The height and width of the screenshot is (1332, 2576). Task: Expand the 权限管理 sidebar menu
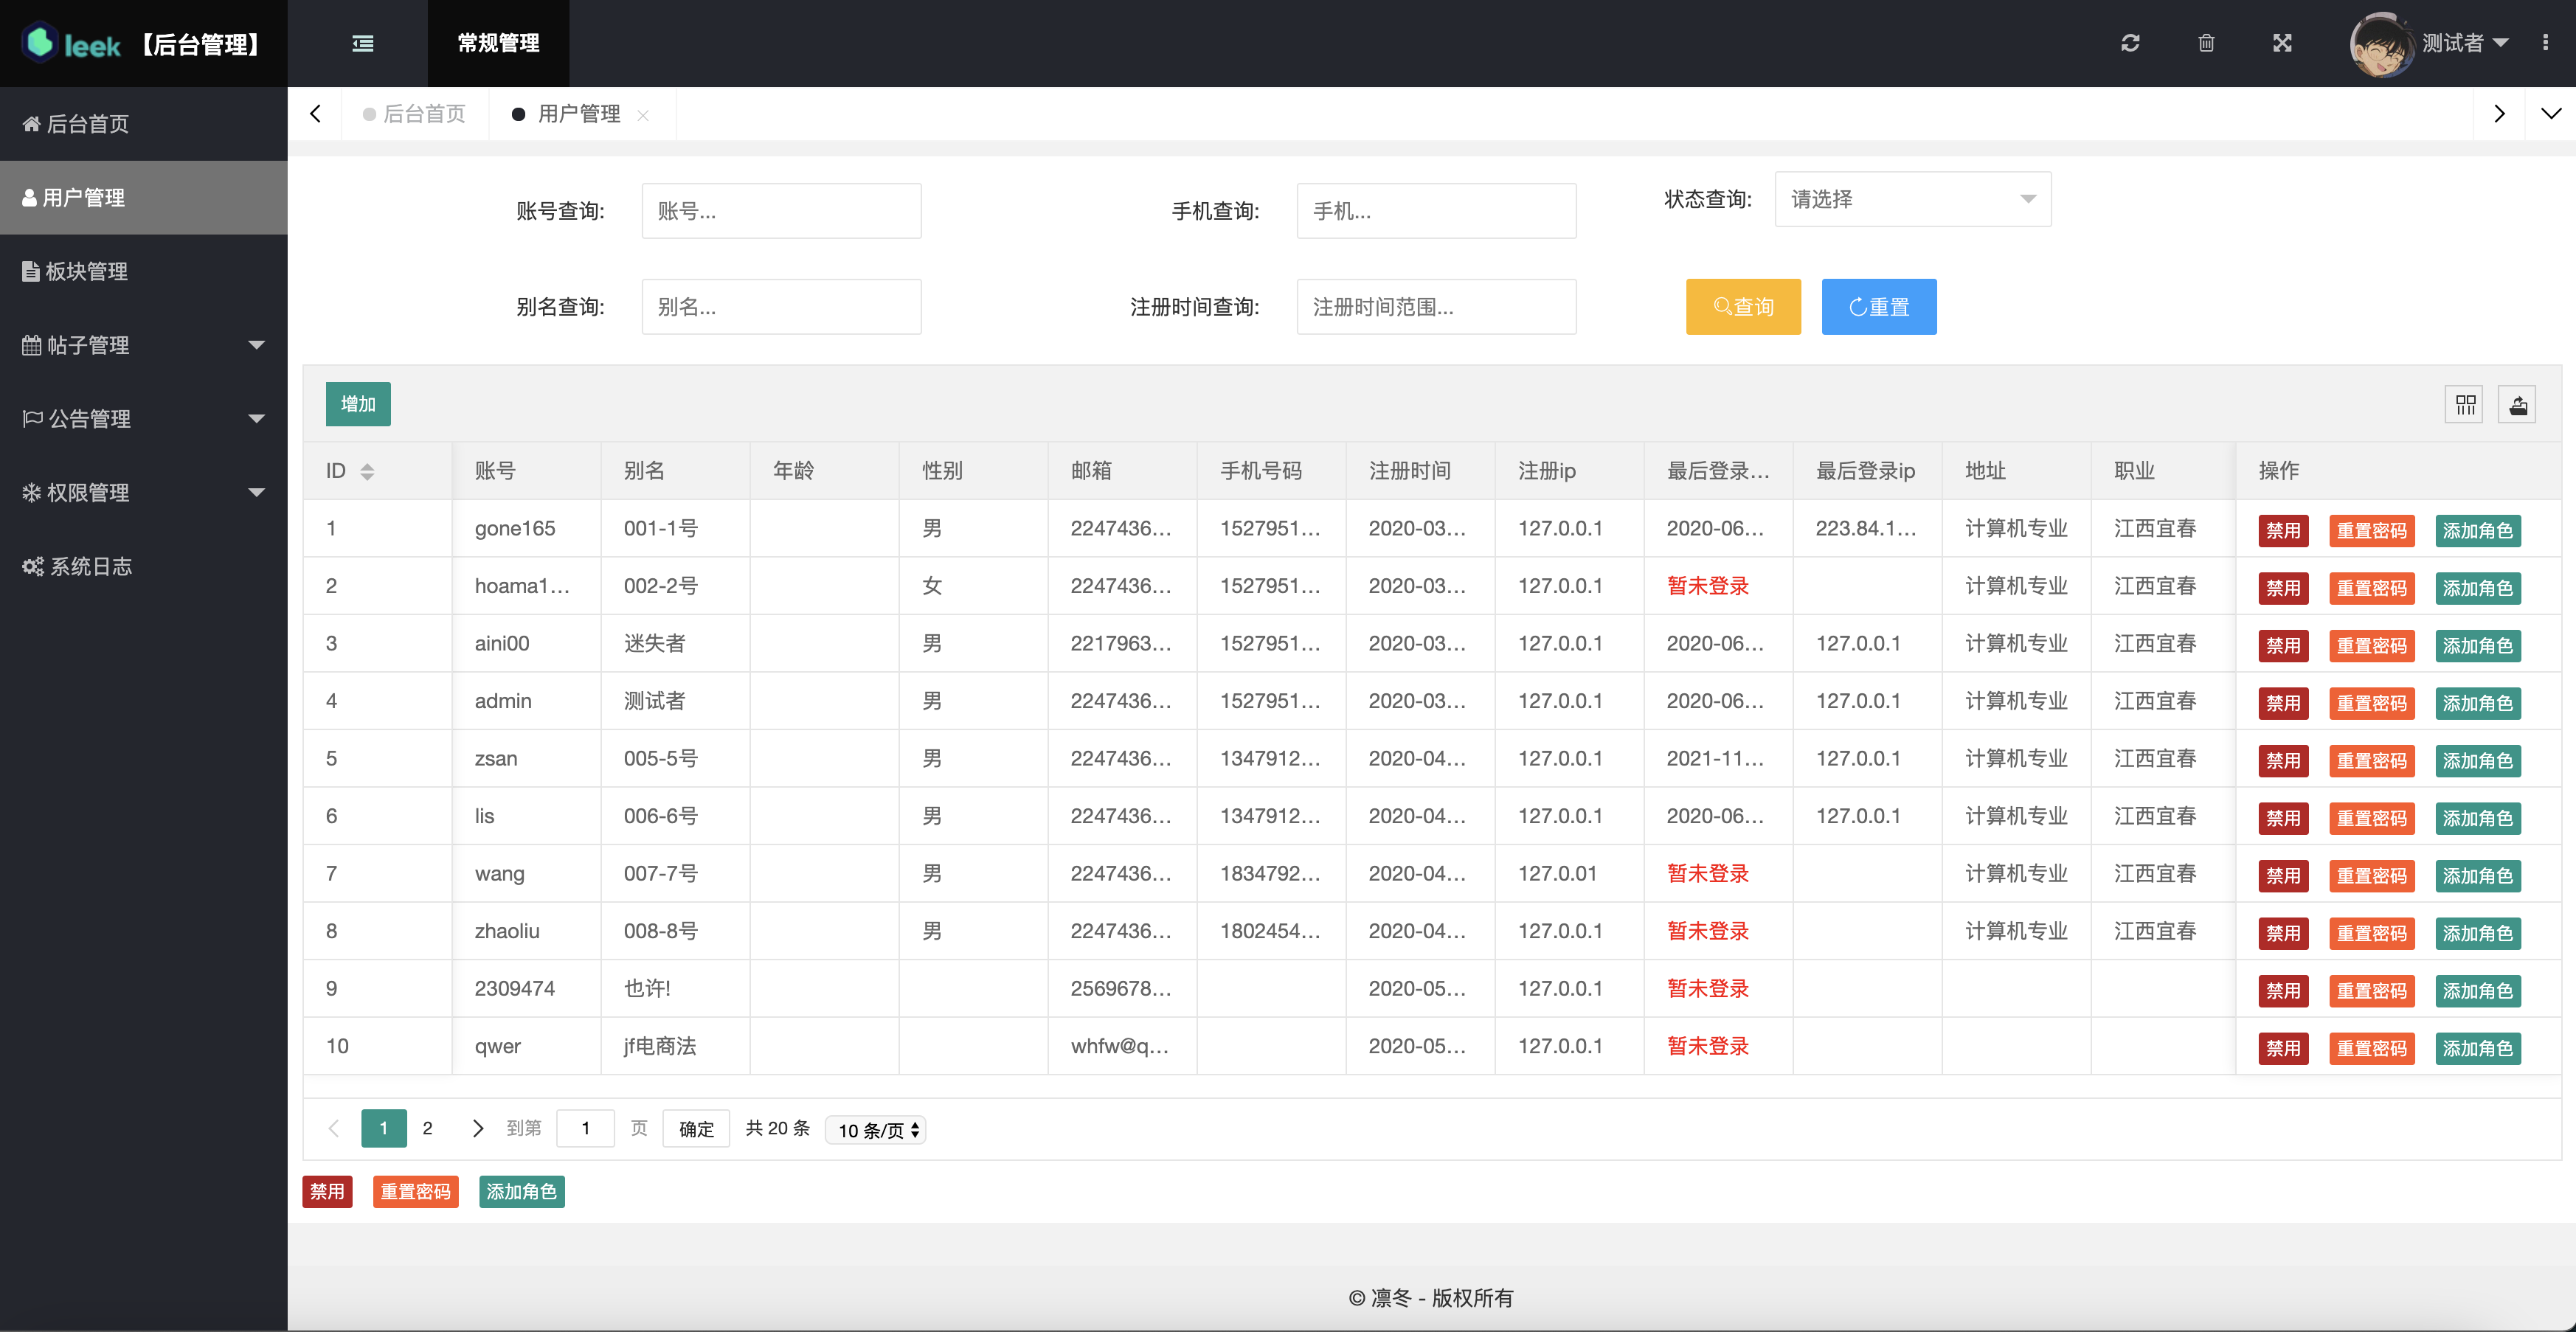pos(144,493)
